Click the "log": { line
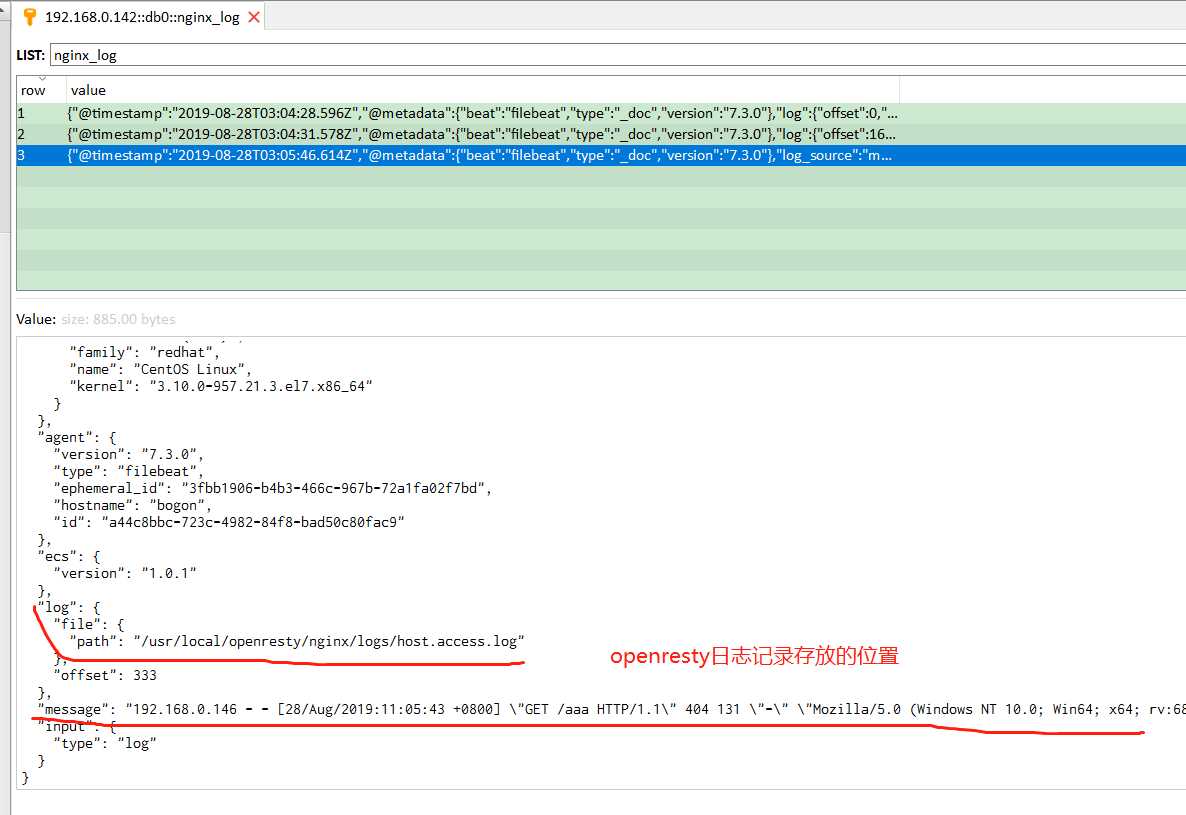Viewport: 1186px width, 815px height. pyautogui.click(x=69, y=608)
